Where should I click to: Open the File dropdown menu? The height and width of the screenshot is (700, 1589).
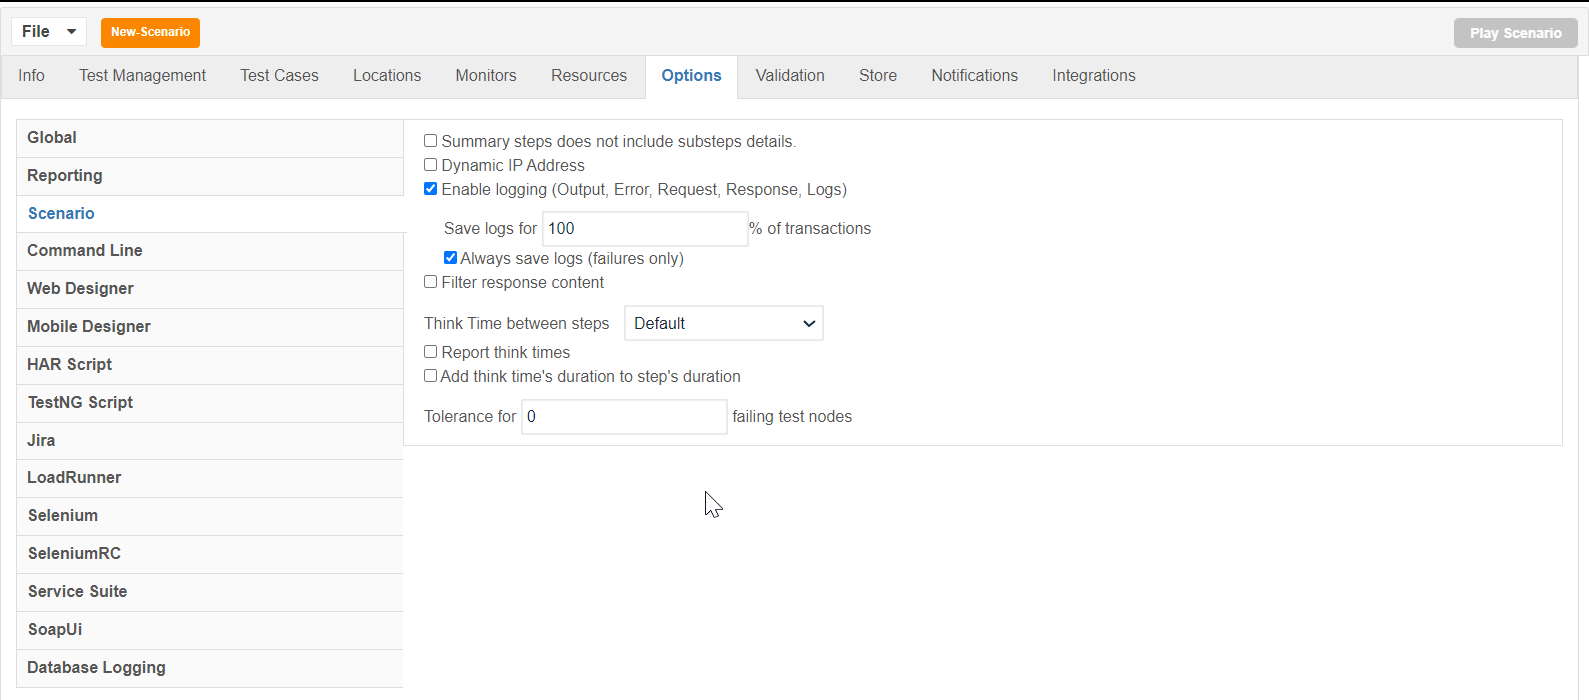(x=49, y=32)
